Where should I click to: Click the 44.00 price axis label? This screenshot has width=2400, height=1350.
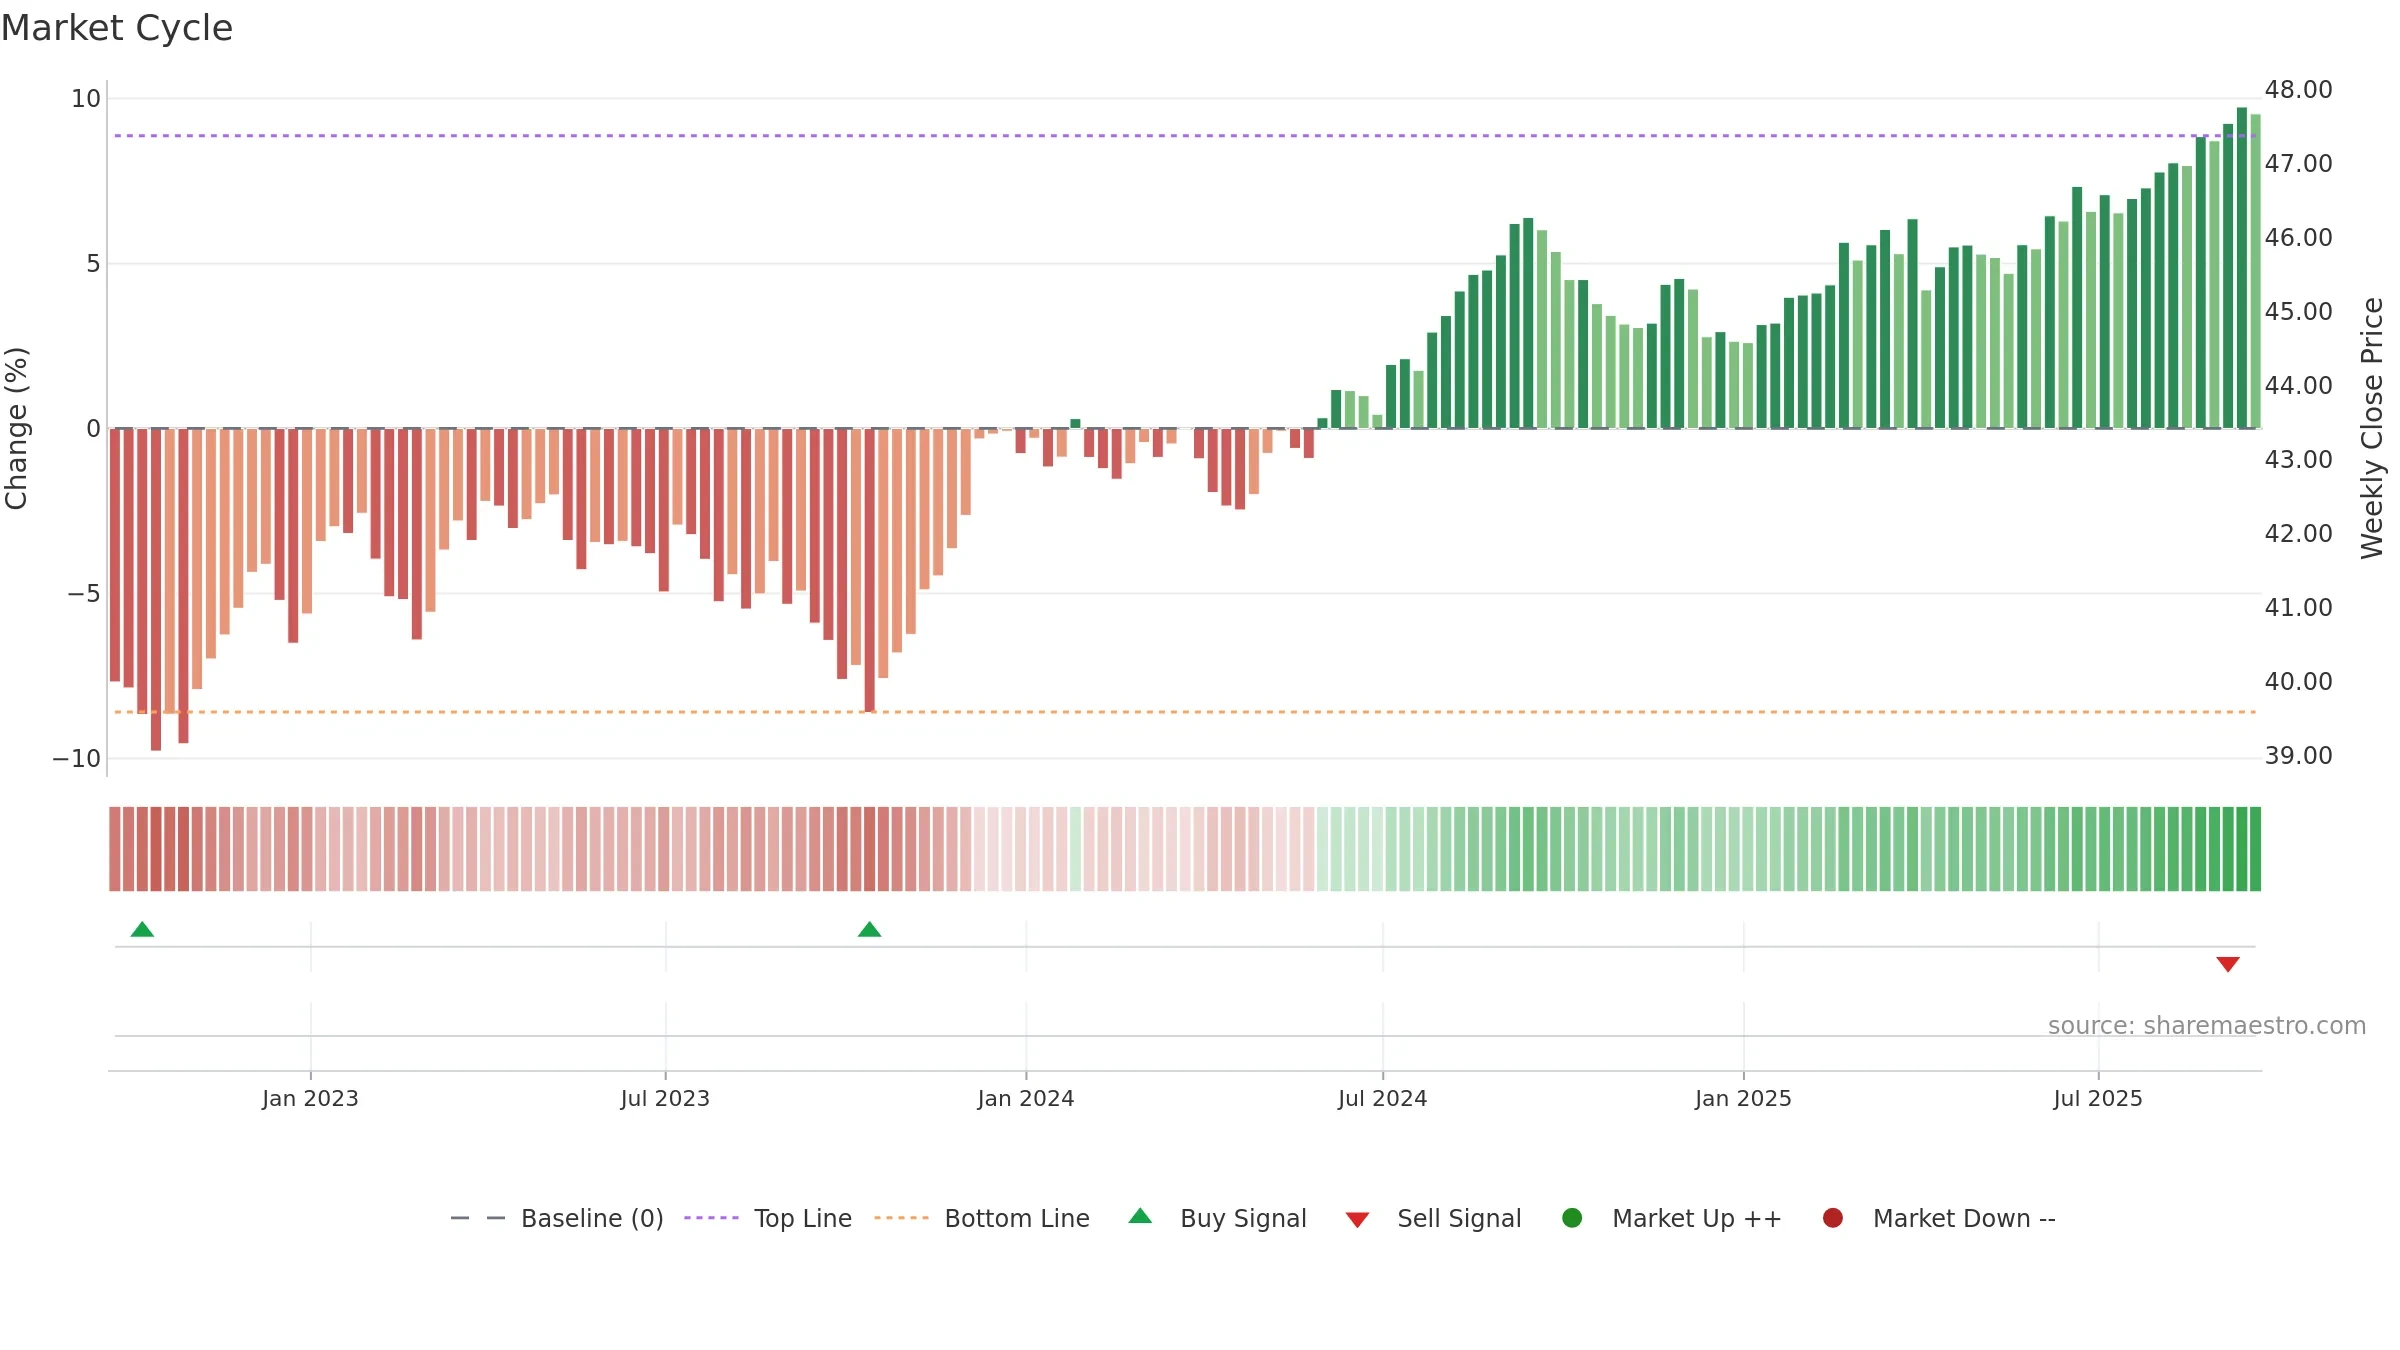(2298, 385)
